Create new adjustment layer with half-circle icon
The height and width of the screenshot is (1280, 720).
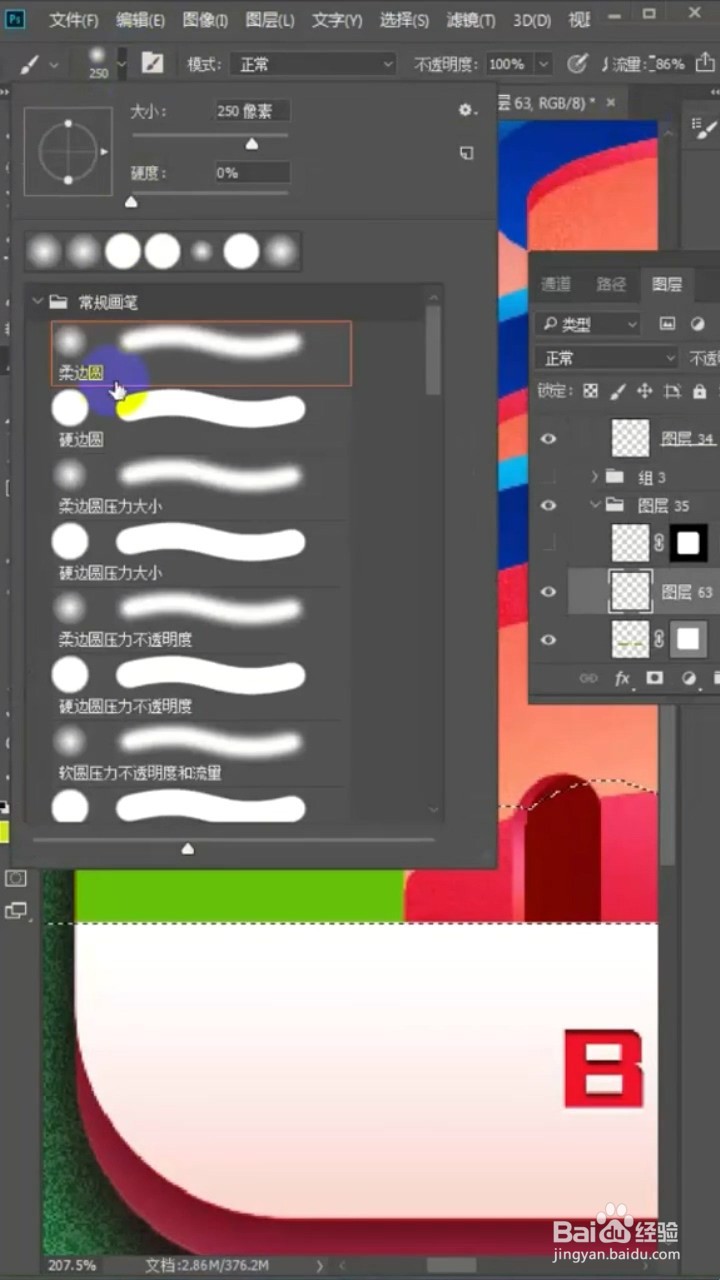(688, 678)
